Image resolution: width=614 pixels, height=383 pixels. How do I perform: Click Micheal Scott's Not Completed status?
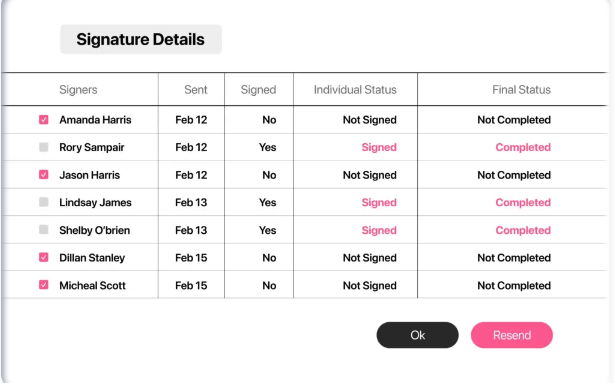point(514,285)
